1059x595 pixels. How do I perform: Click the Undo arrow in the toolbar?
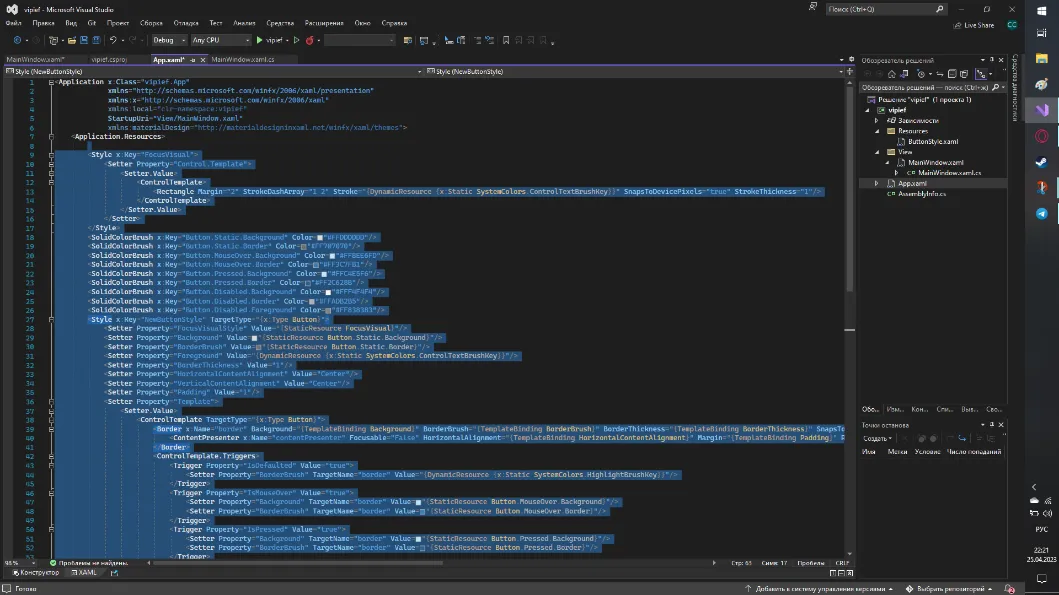point(113,41)
